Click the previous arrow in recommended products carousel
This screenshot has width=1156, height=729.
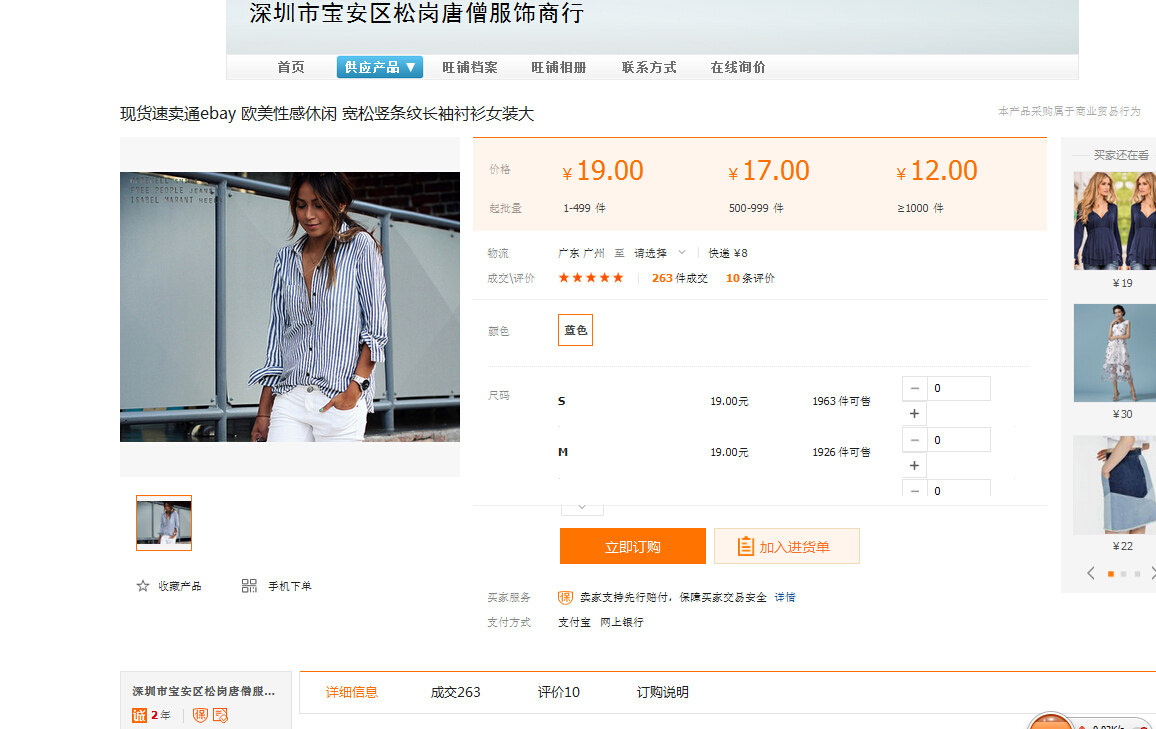click(1091, 573)
